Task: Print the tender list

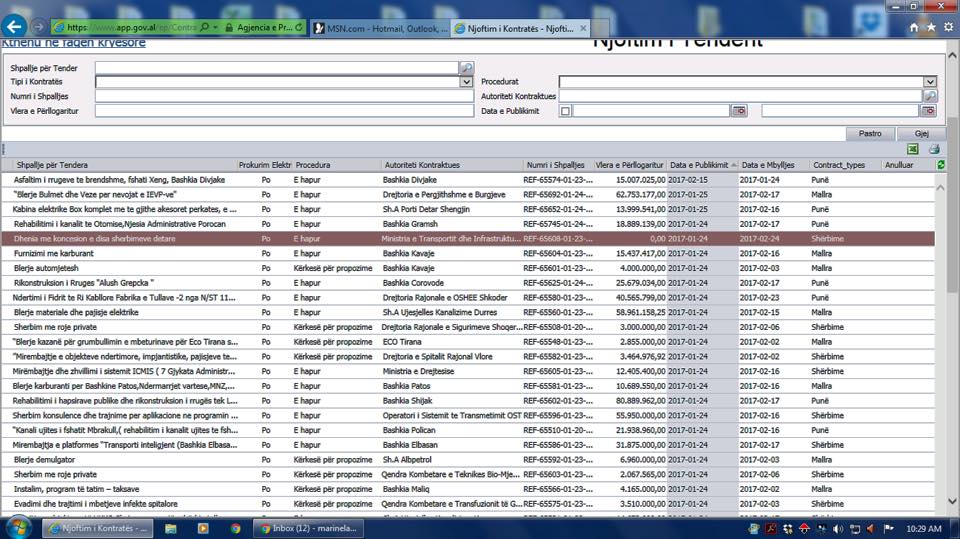Action: (934, 149)
